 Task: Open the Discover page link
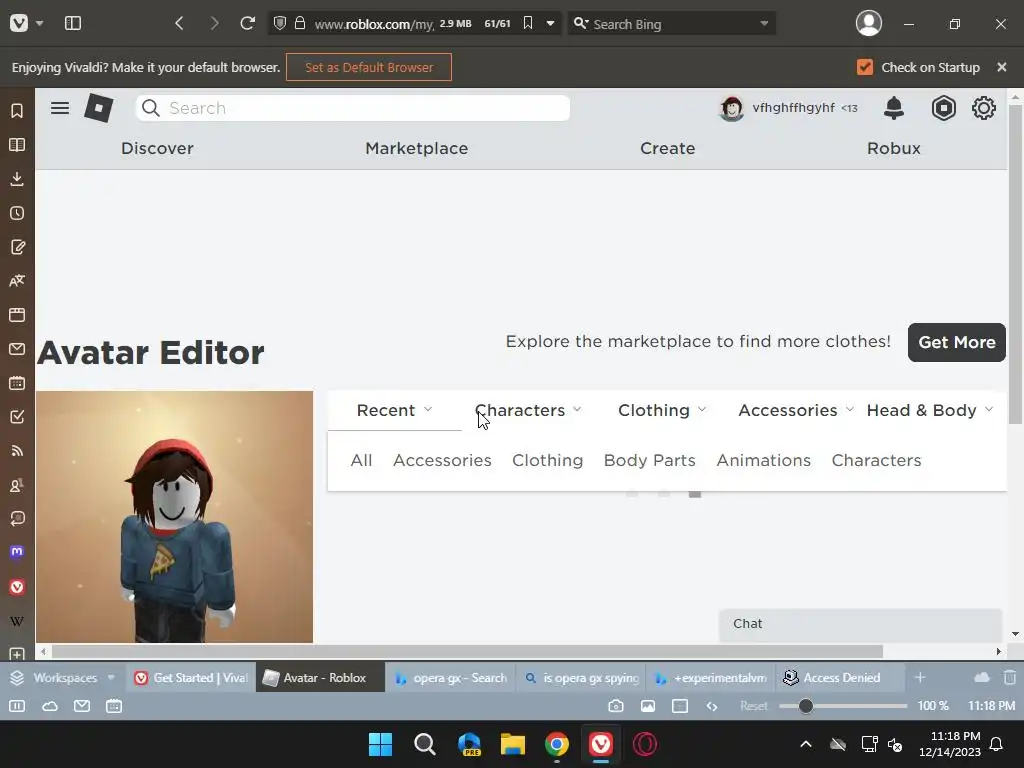coord(157,148)
